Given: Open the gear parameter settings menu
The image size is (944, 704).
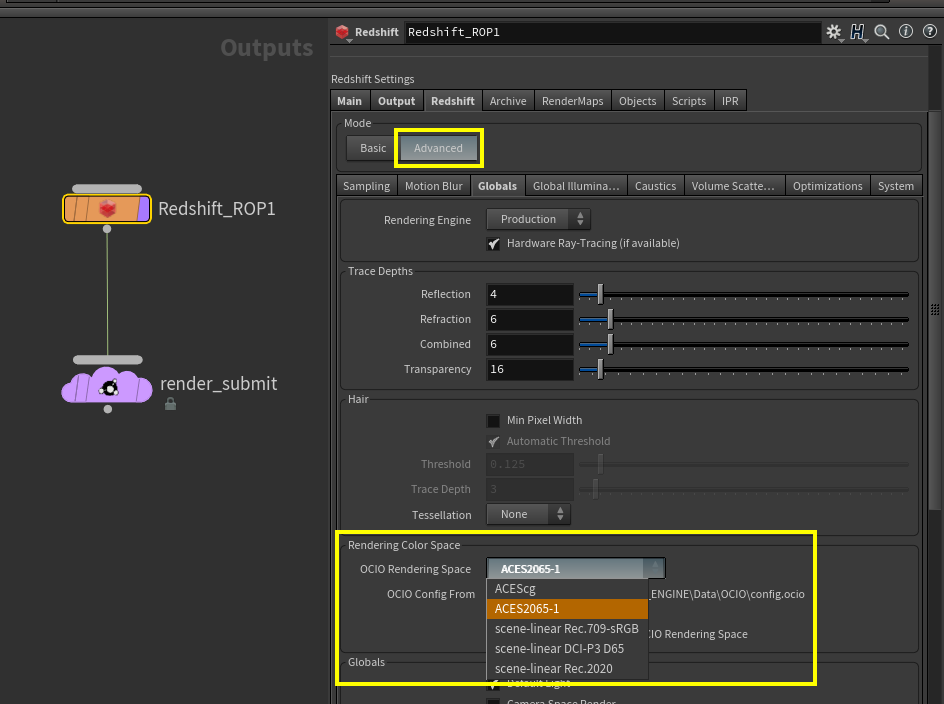Looking at the screenshot, I should click(833, 32).
